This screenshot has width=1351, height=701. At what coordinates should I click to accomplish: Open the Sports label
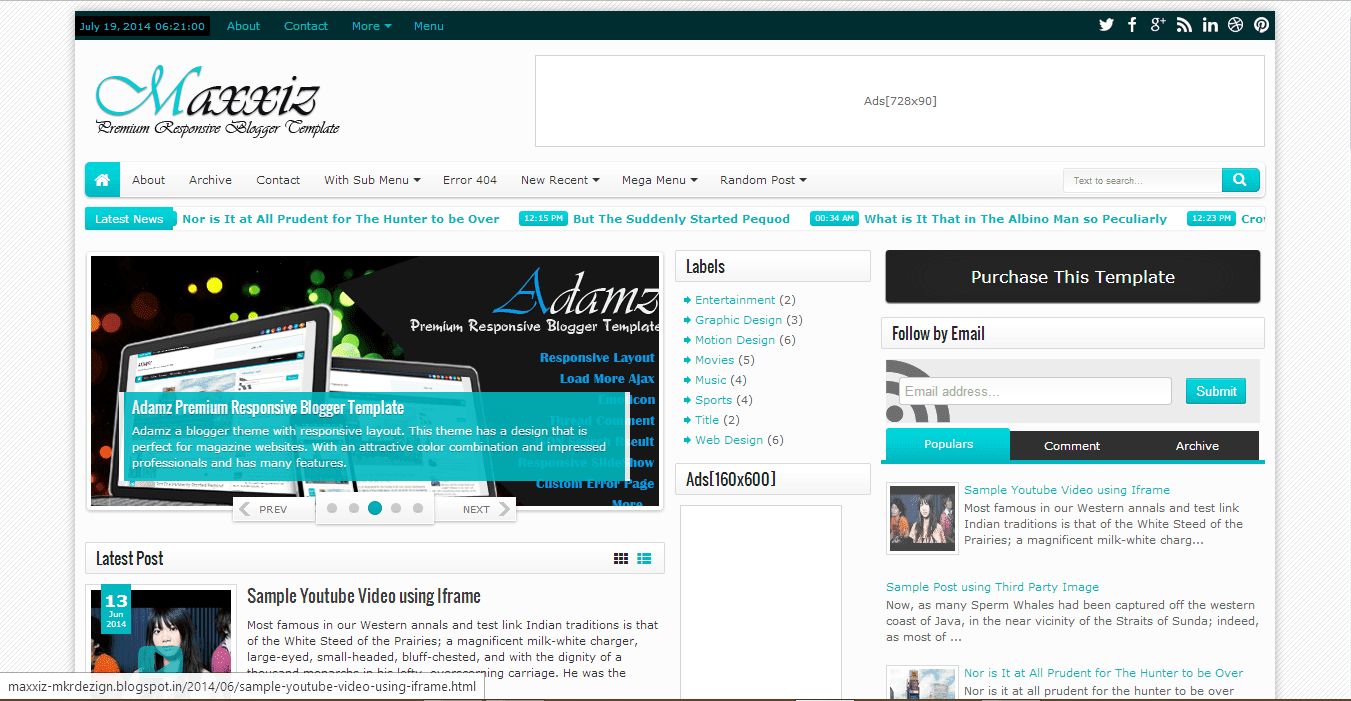point(714,400)
